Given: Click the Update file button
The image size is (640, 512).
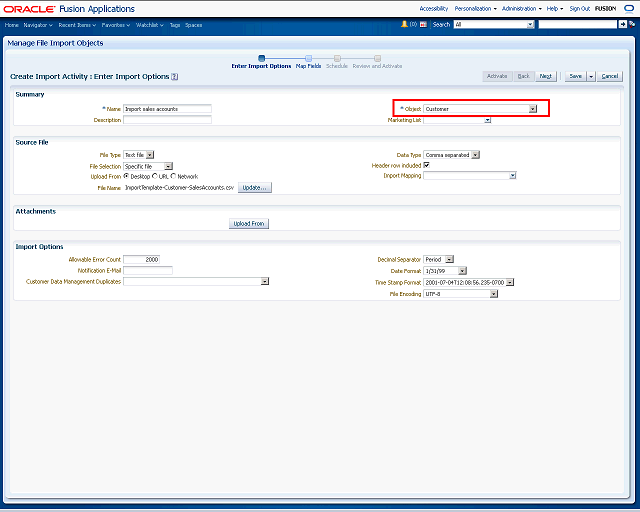Looking at the screenshot, I should [x=255, y=187].
